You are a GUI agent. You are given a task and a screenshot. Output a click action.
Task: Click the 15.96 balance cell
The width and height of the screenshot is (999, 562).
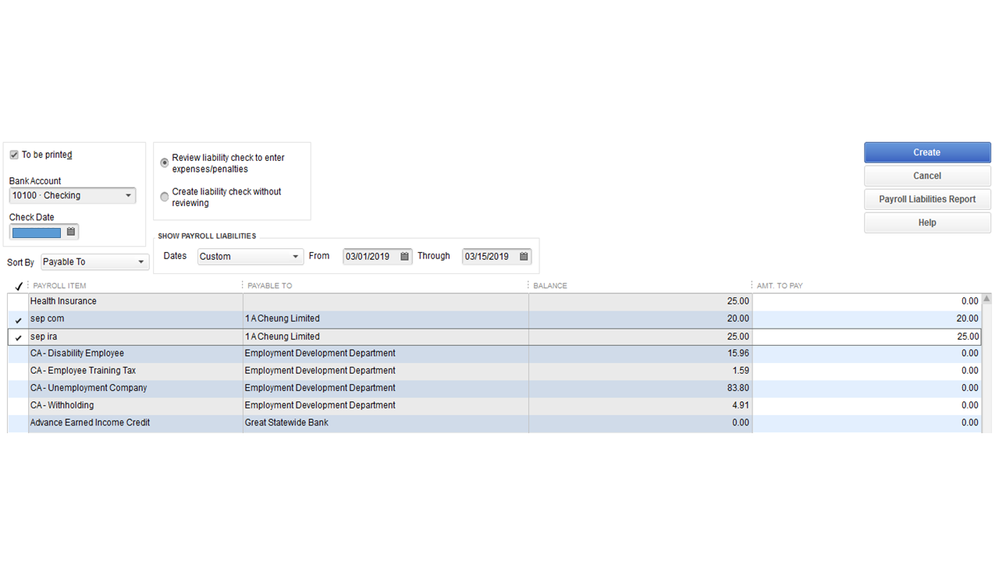(x=640, y=354)
